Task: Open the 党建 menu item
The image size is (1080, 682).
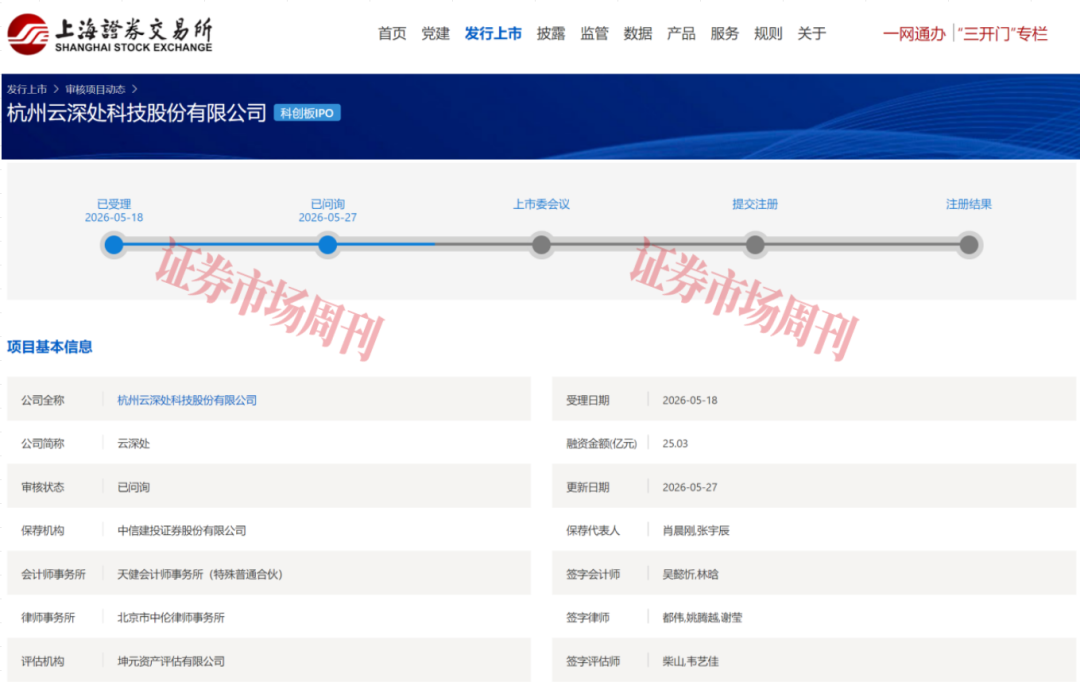Action: coord(435,33)
